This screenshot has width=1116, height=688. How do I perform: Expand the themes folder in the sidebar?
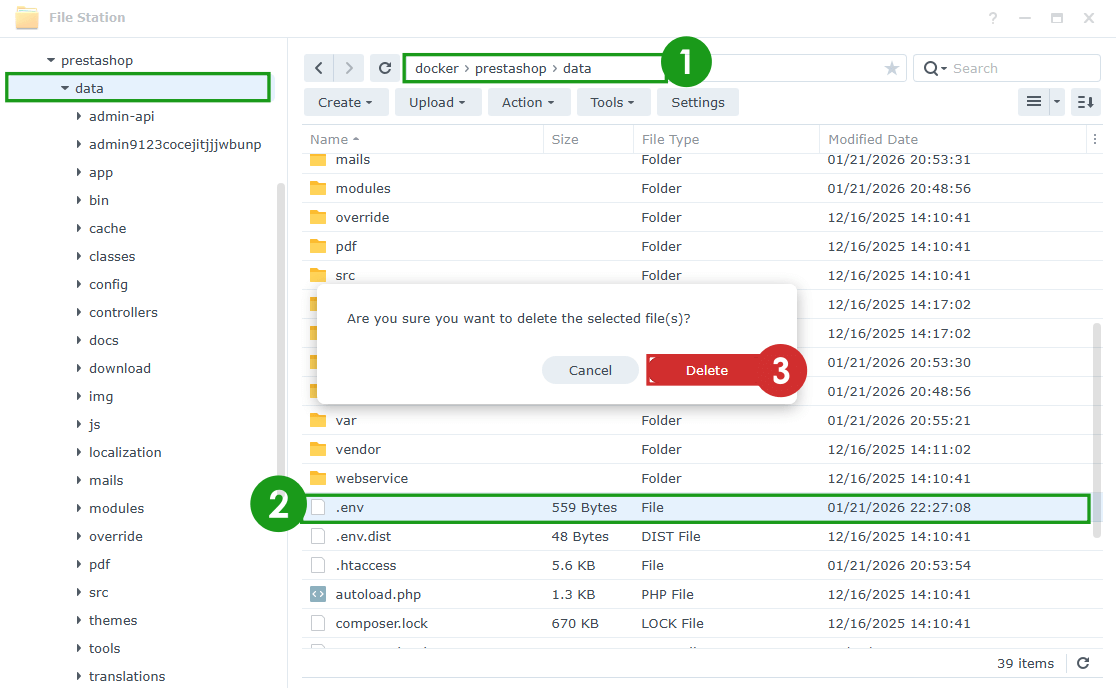coord(79,620)
